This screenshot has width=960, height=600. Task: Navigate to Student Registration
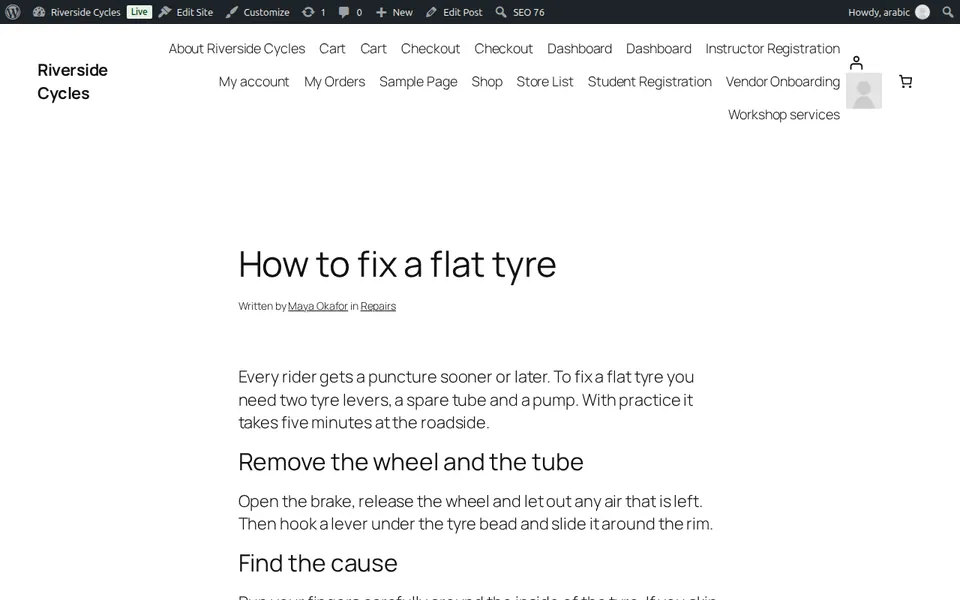click(650, 81)
